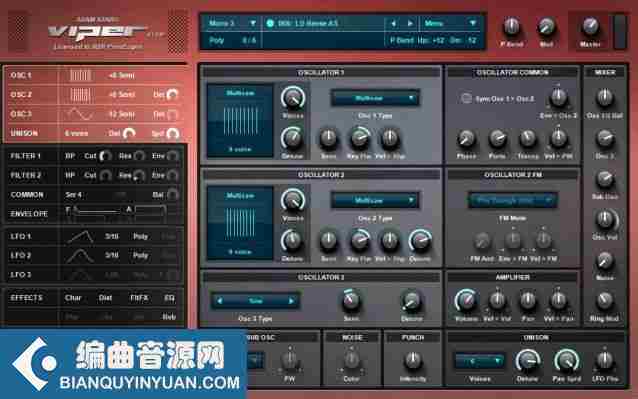Click the Chor effect label
This screenshot has width=638, height=399.
(x=73, y=298)
